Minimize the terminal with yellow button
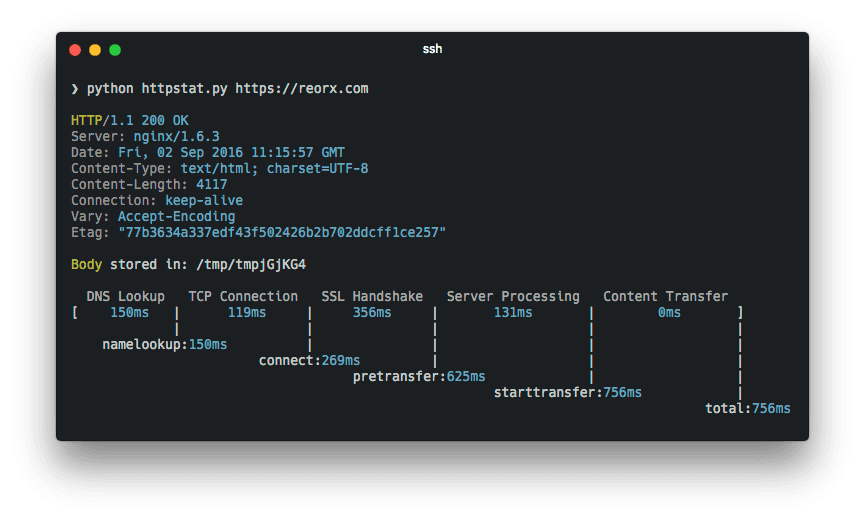Viewport: 865px width, 521px height. pos(95,50)
